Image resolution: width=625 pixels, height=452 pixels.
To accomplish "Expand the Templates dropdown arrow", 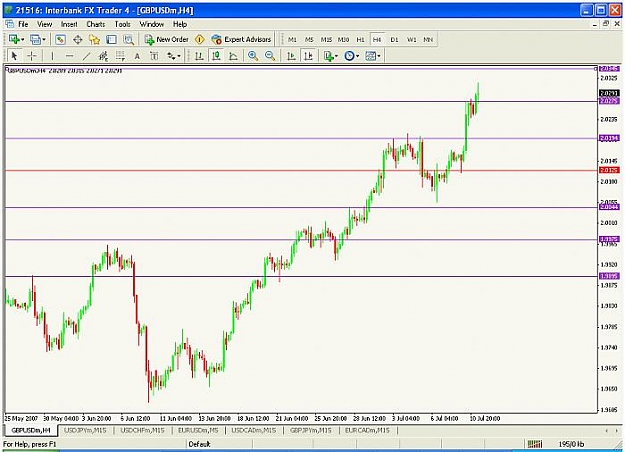I will pos(378,56).
